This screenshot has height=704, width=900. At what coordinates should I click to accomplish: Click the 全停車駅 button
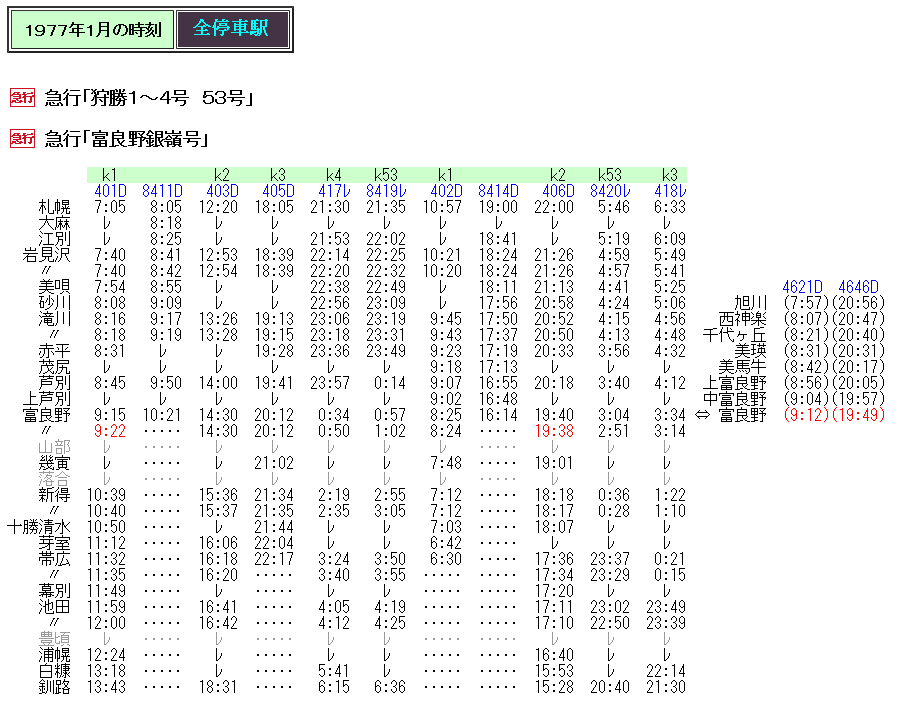click(231, 29)
